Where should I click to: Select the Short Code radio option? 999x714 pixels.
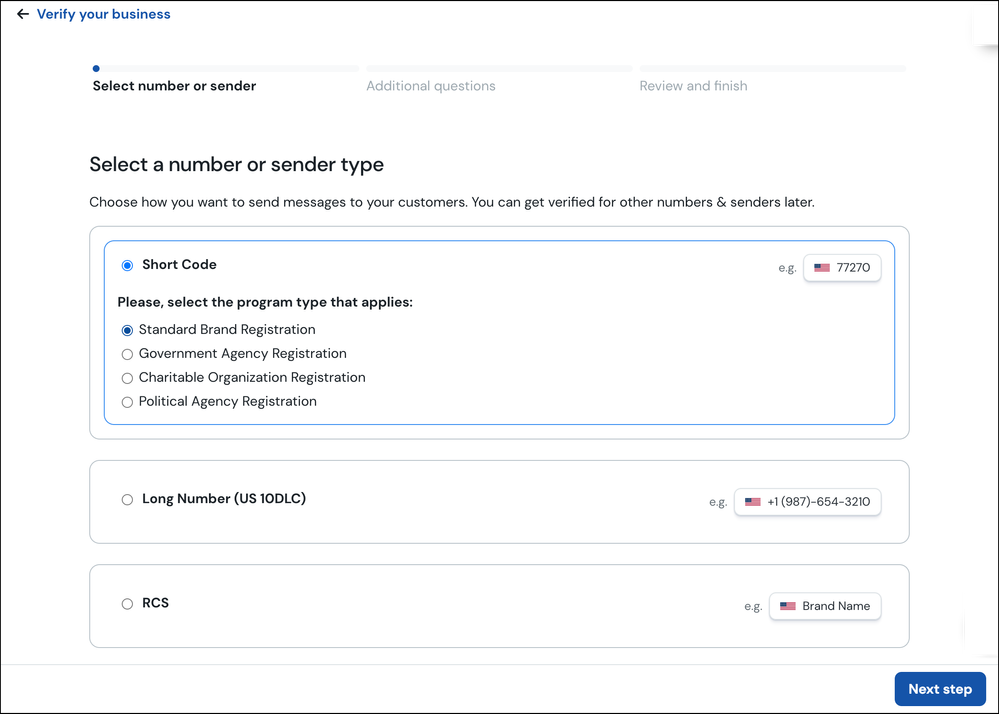127,265
